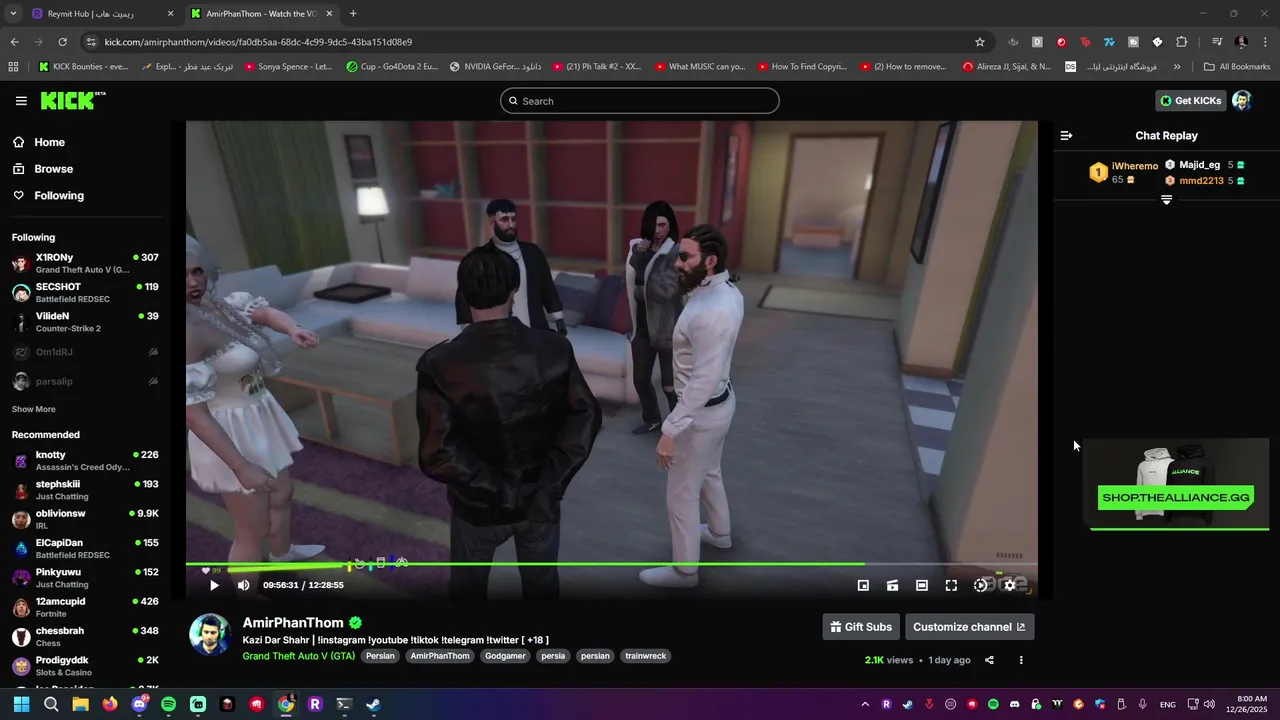Open AmirPhanThom channel name link
This screenshot has width=1280, height=720.
[x=293, y=623]
